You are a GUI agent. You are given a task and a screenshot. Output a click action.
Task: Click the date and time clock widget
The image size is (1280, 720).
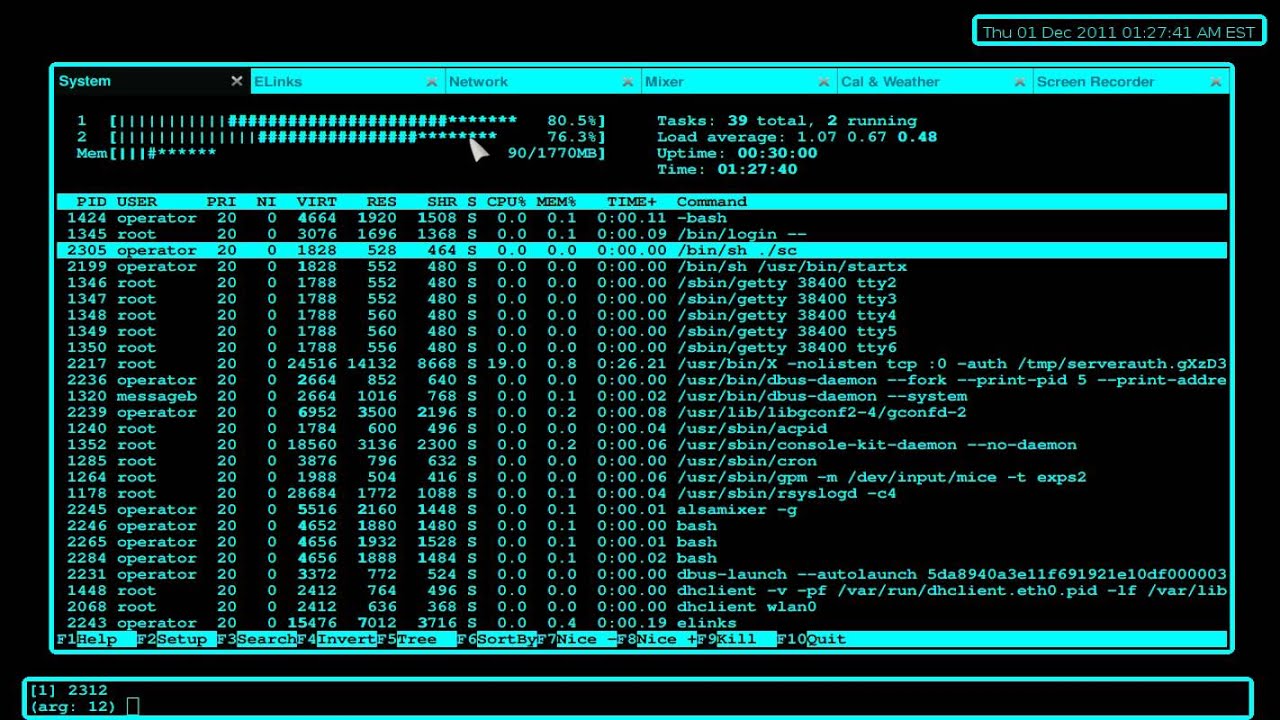pyautogui.click(x=1119, y=32)
